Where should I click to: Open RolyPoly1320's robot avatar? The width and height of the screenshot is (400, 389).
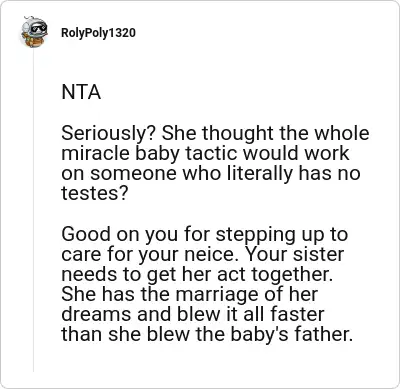click(34, 32)
